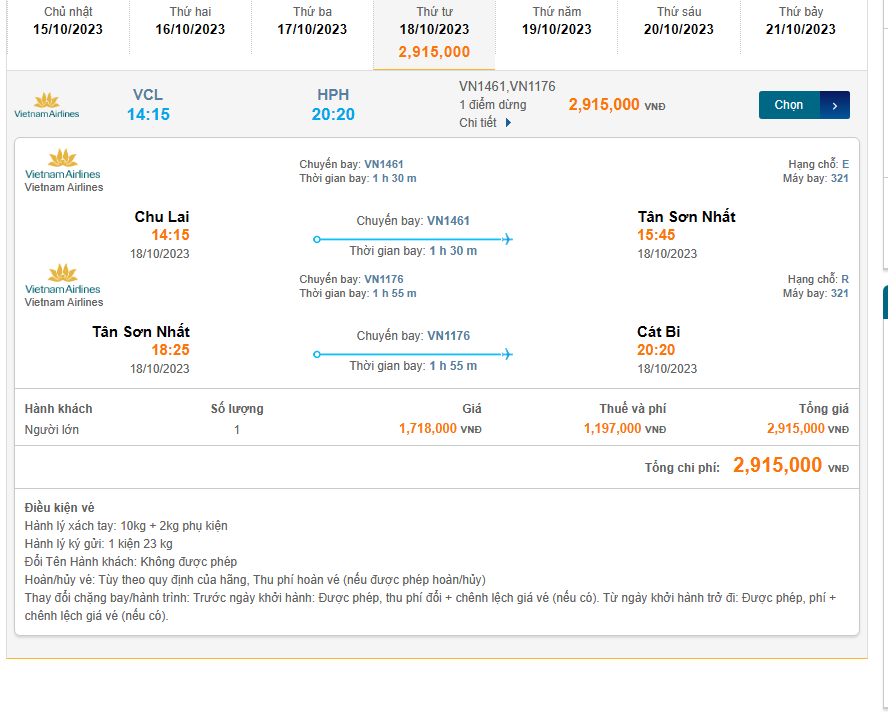888x713 pixels.
Task: Click the VCL 14:15 departure in summary row
Action: point(148,105)
